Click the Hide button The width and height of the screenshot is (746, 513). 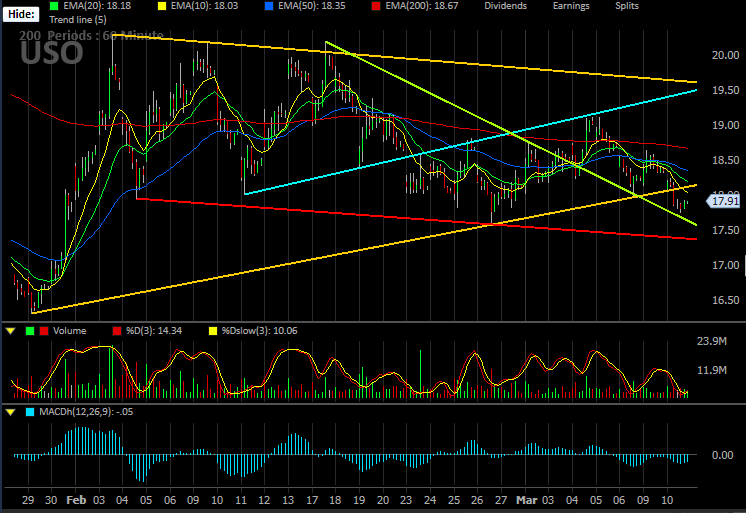21,14
